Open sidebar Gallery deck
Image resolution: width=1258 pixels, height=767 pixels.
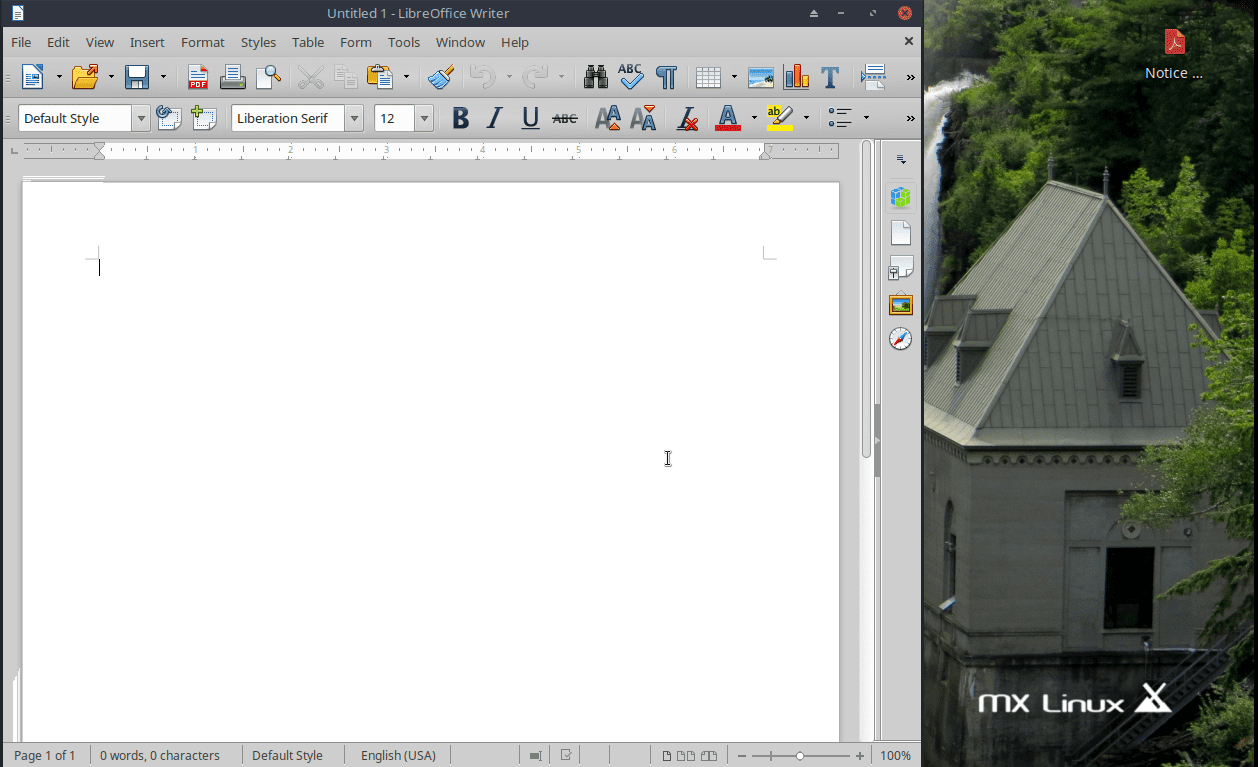(x=901, y=304)
